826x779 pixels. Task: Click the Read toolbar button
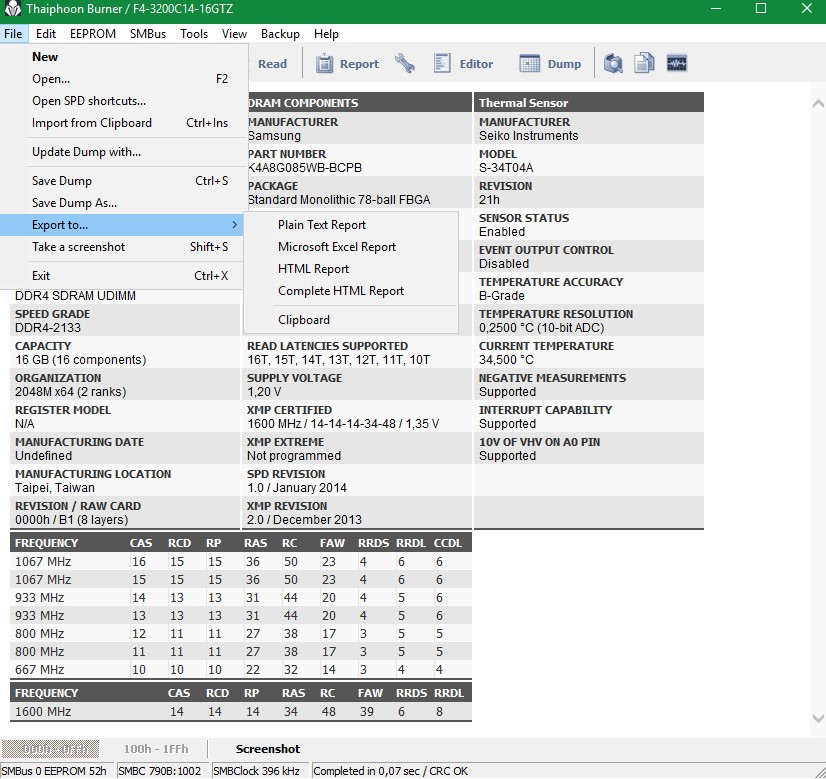pos(272,64)
